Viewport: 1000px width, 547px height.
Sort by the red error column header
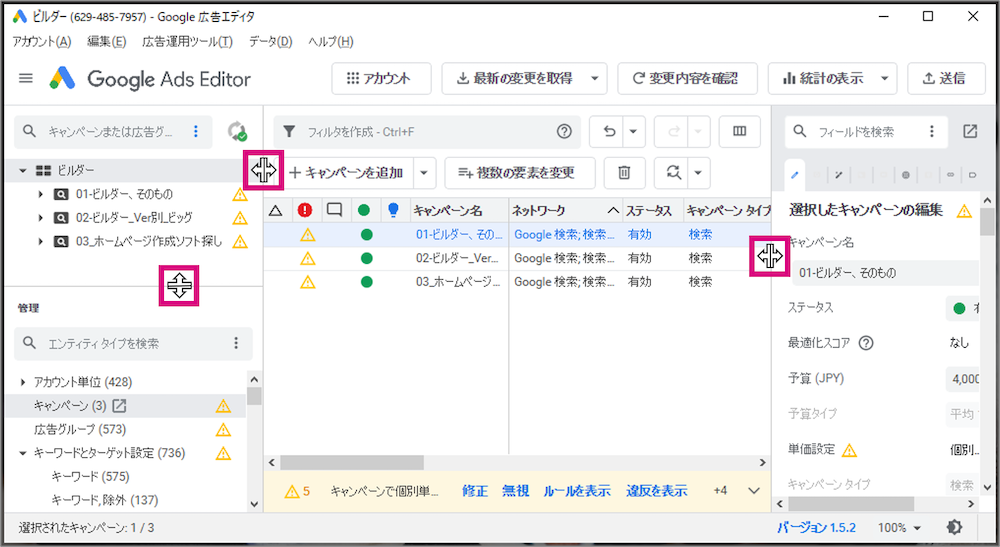point(305,210)
